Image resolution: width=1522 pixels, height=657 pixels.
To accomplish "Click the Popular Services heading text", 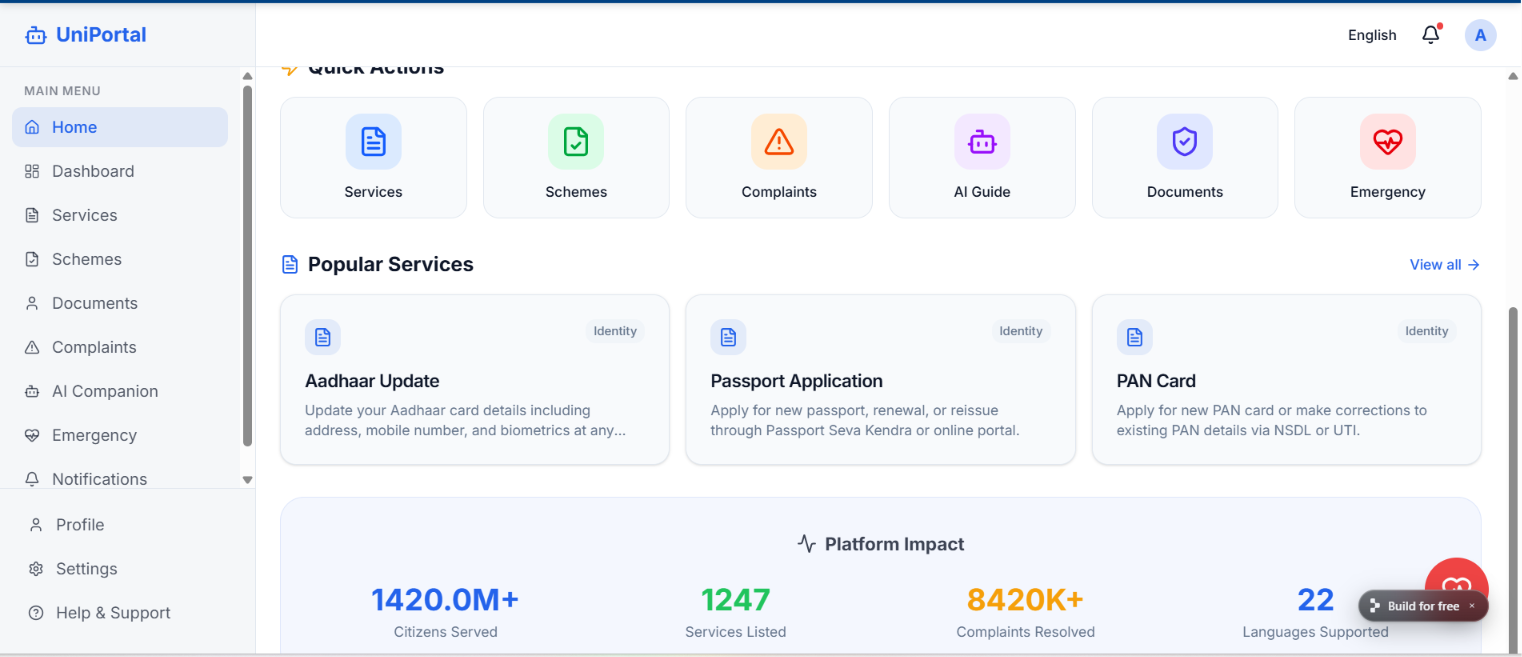I will [x=391, y=265].
